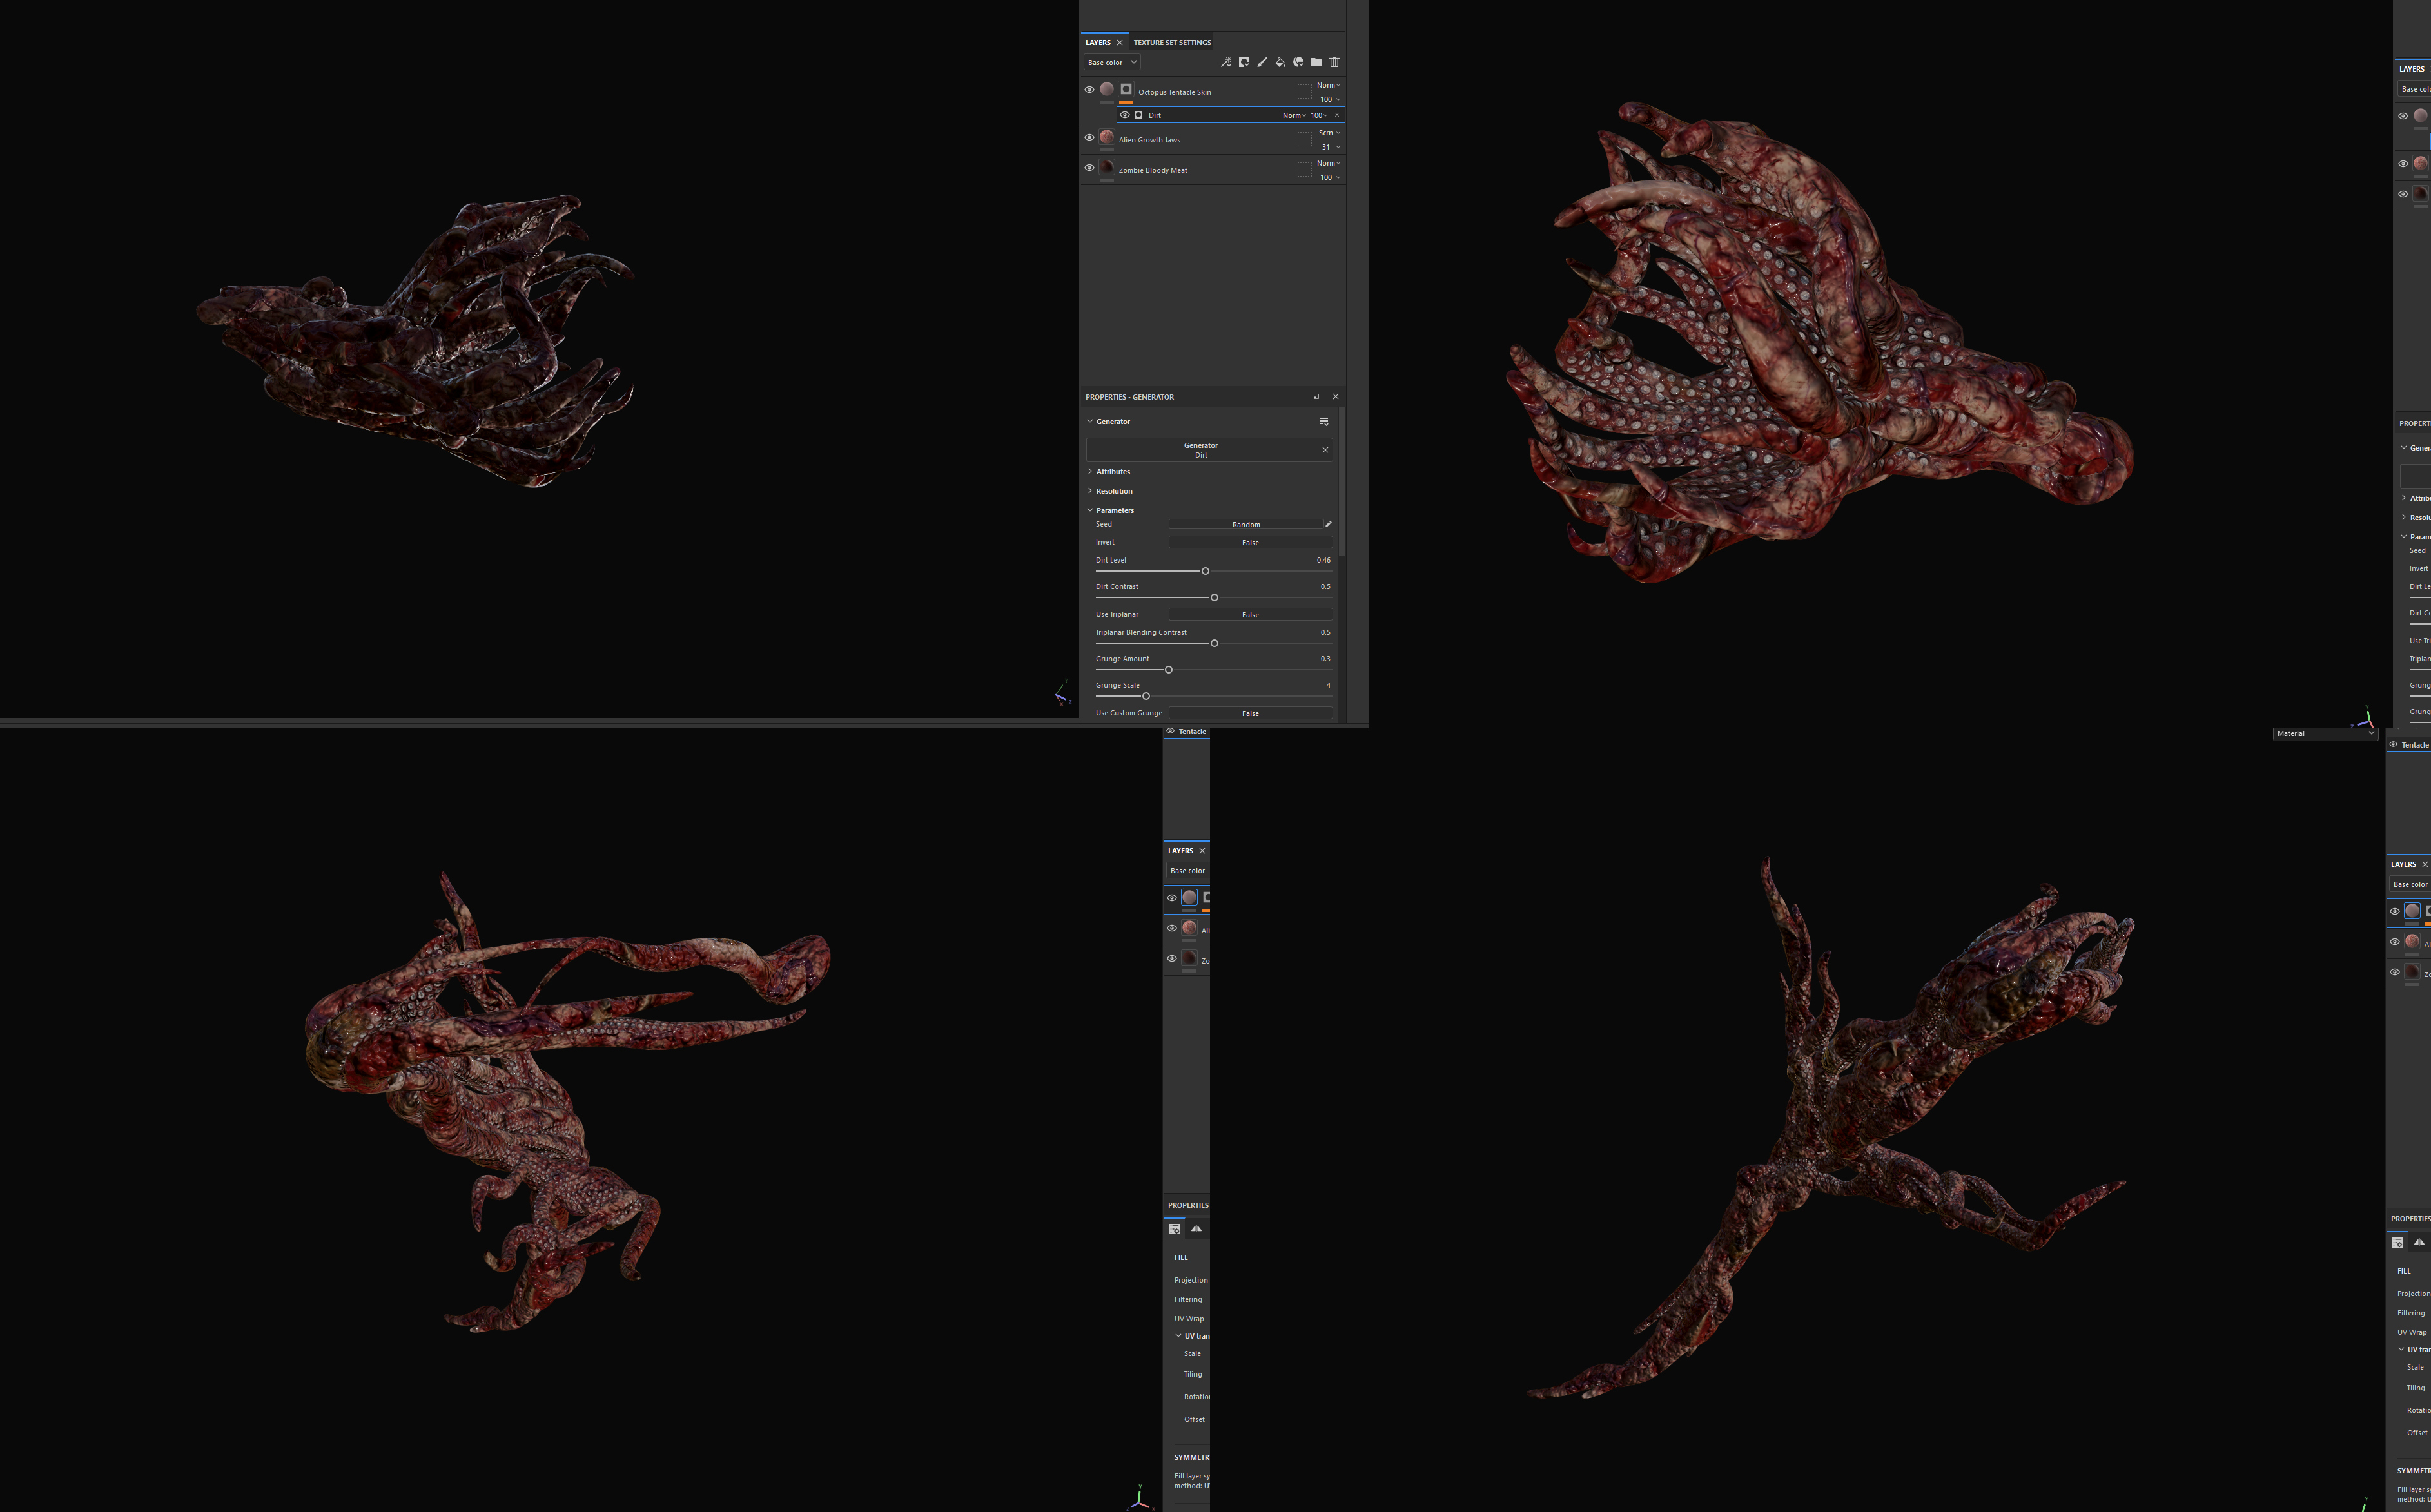The image size is (2431, 1512).
Task: Open opacity 31 dropdown on Alien Growth Jaws
Action: [x=1330, y=147]
